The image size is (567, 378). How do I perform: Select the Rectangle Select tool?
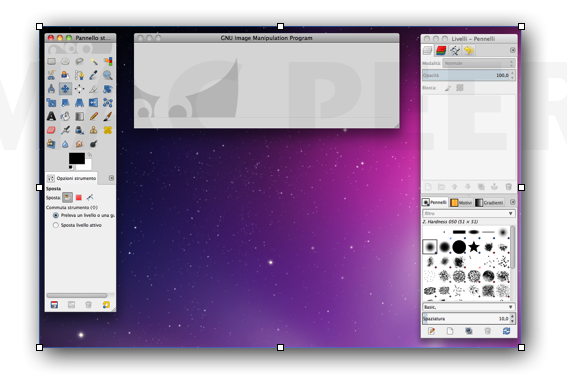pyautogui.click(x=52, y=61)
